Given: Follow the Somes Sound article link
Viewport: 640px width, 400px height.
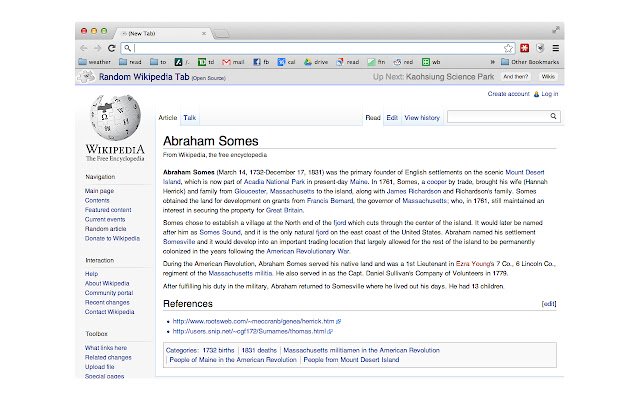Looking at the screenshot, I should (220, 232).
